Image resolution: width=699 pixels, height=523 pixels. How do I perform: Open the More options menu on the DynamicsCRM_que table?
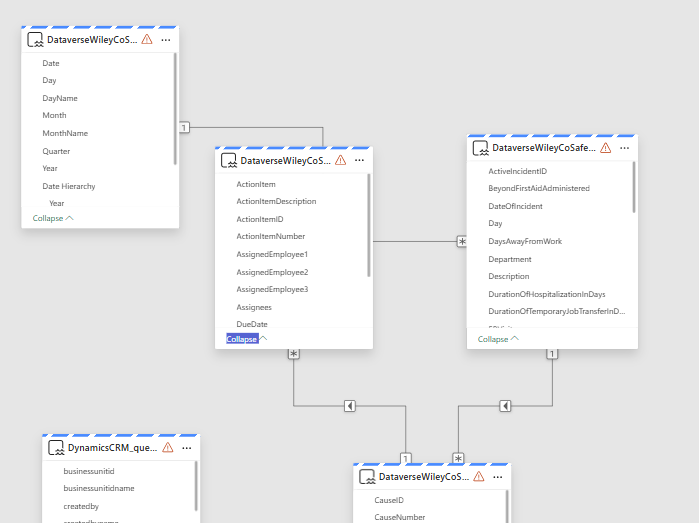coord(187,448)
